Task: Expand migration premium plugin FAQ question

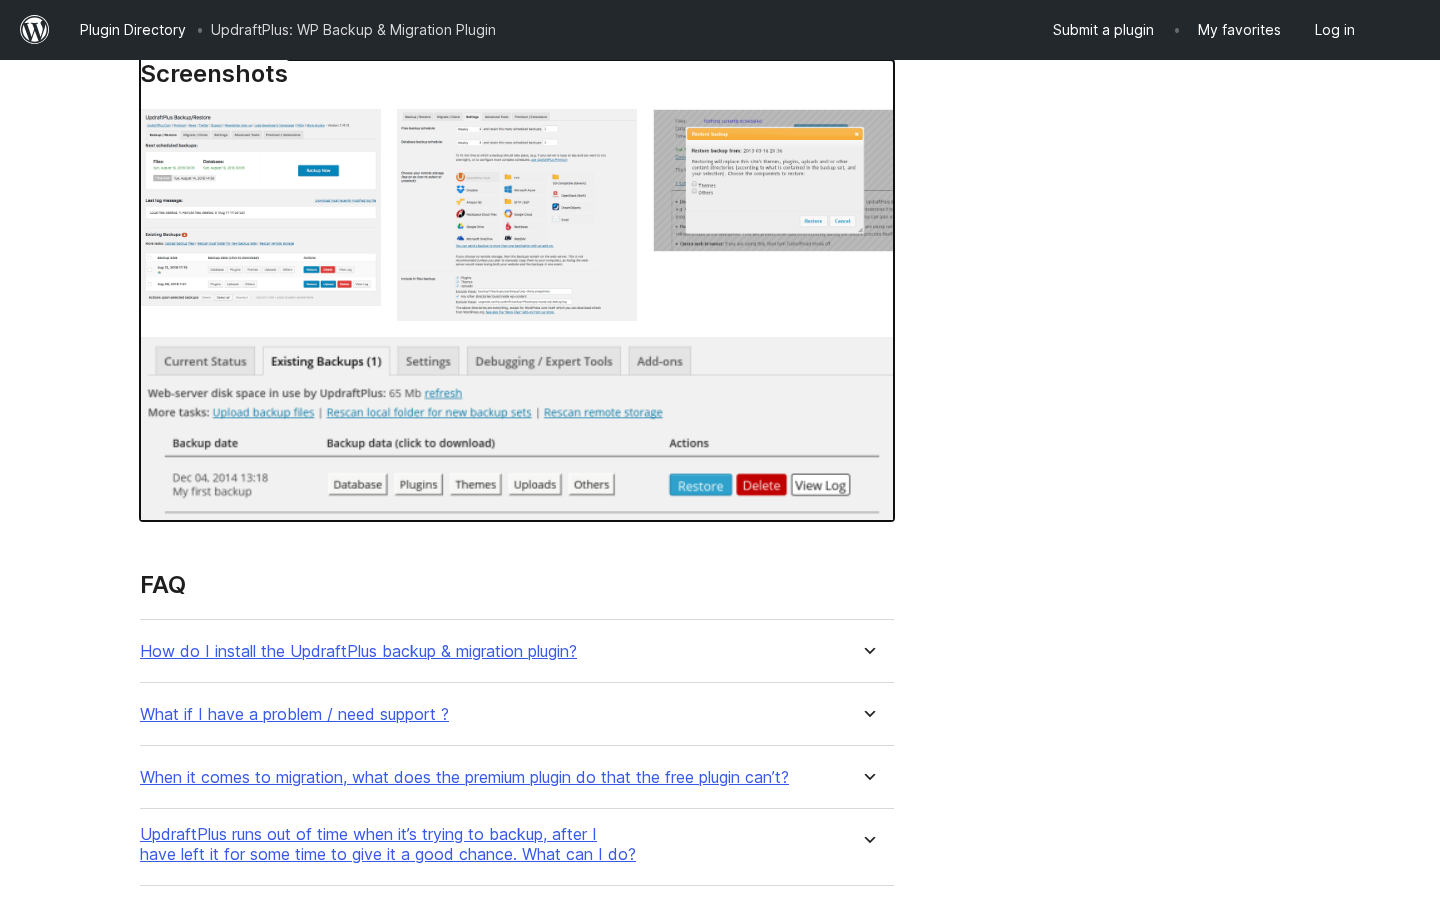Action: (464, 777)
